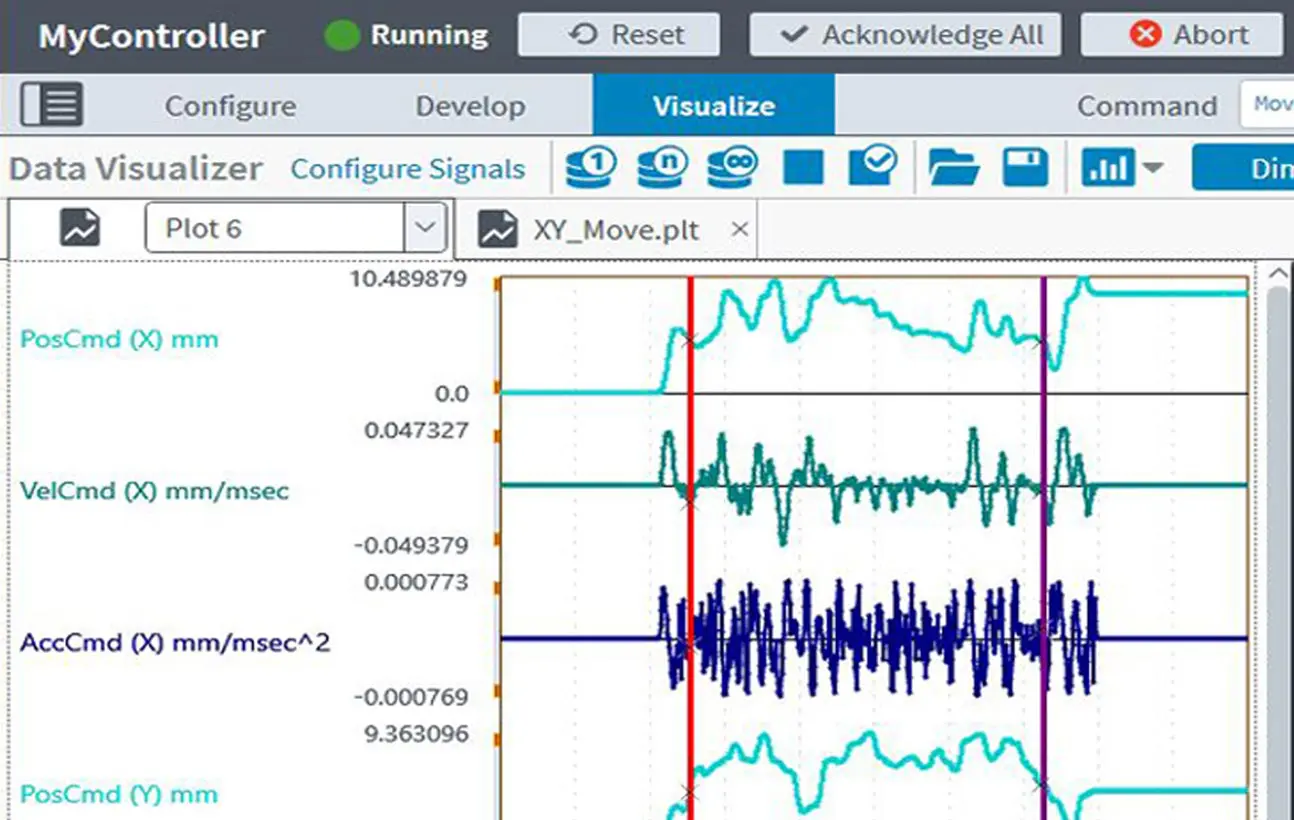This screenshot has width=1294, height=820.
Task: Click the collect N points icon
Action: coord(662,167)
